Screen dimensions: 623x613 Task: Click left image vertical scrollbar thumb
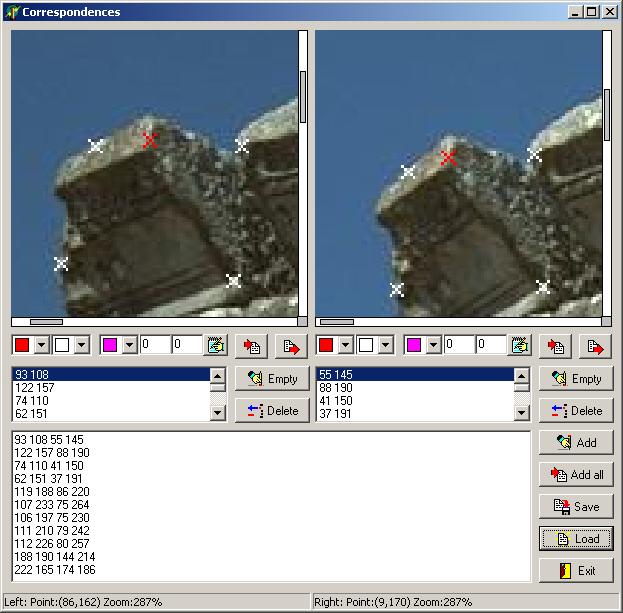303,97
